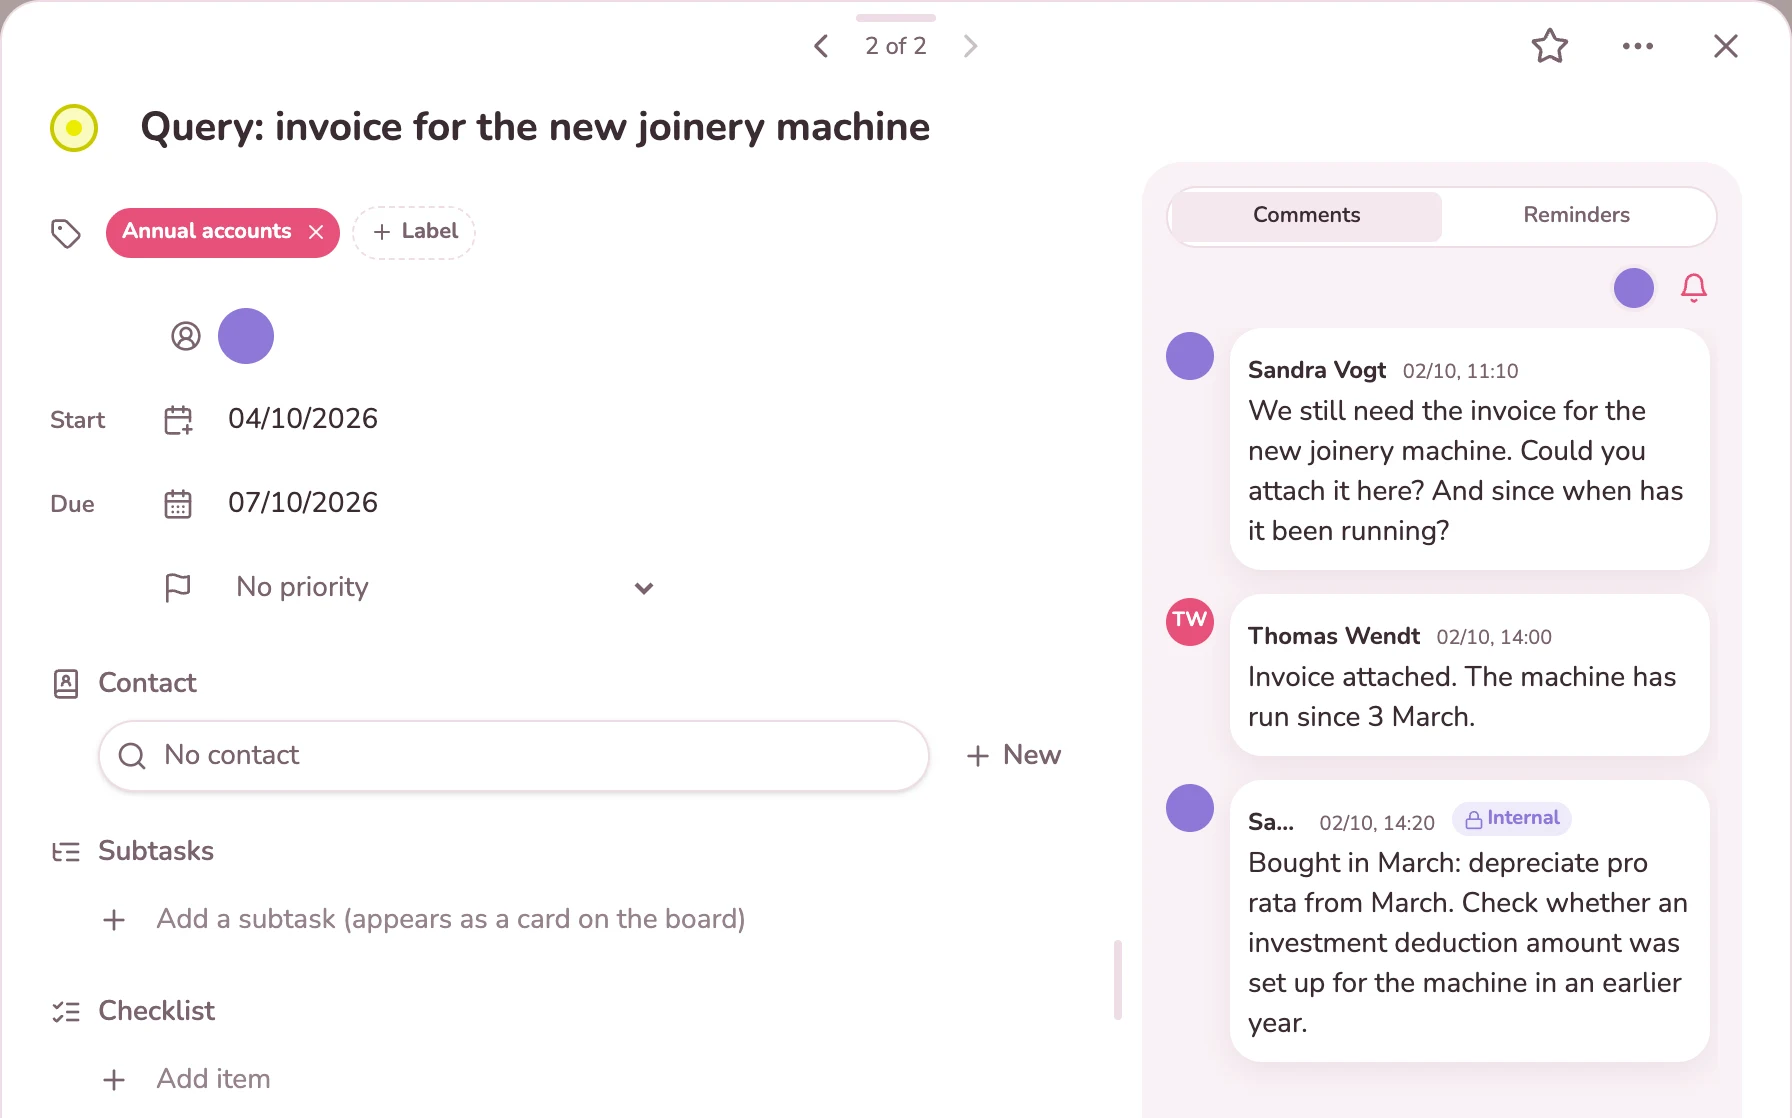Viewport: 1792px width, 1118px height.
Task: Add a subtask to the board
Action: pos(451,919)
